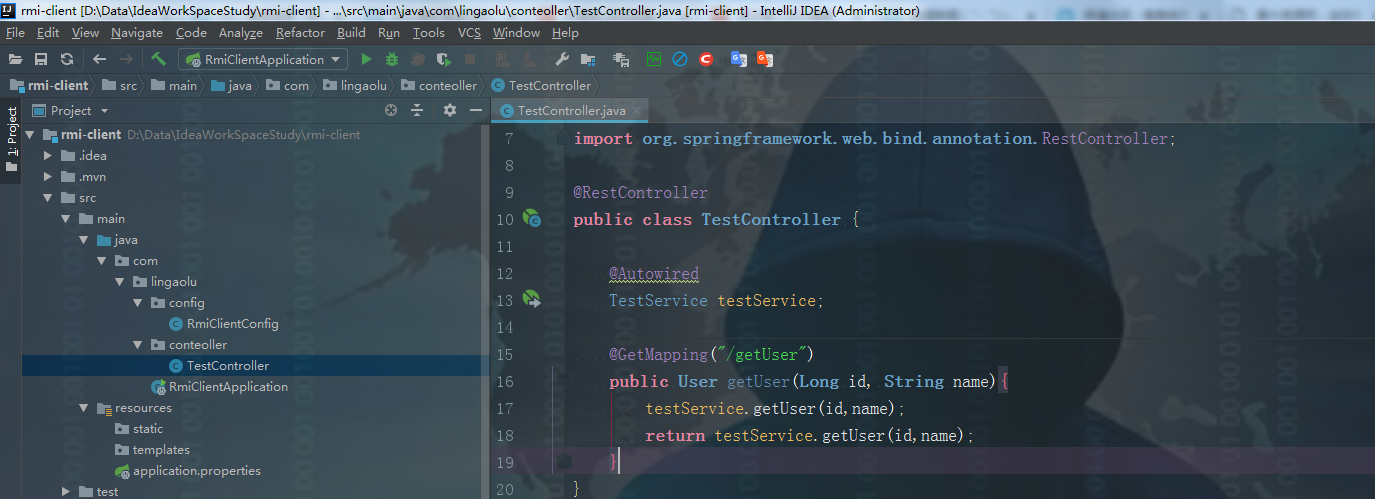The height and width of the screenshot is (499, 1375).
Task: Select the TestController breadcrumb
Action: (x=541, y=86)
